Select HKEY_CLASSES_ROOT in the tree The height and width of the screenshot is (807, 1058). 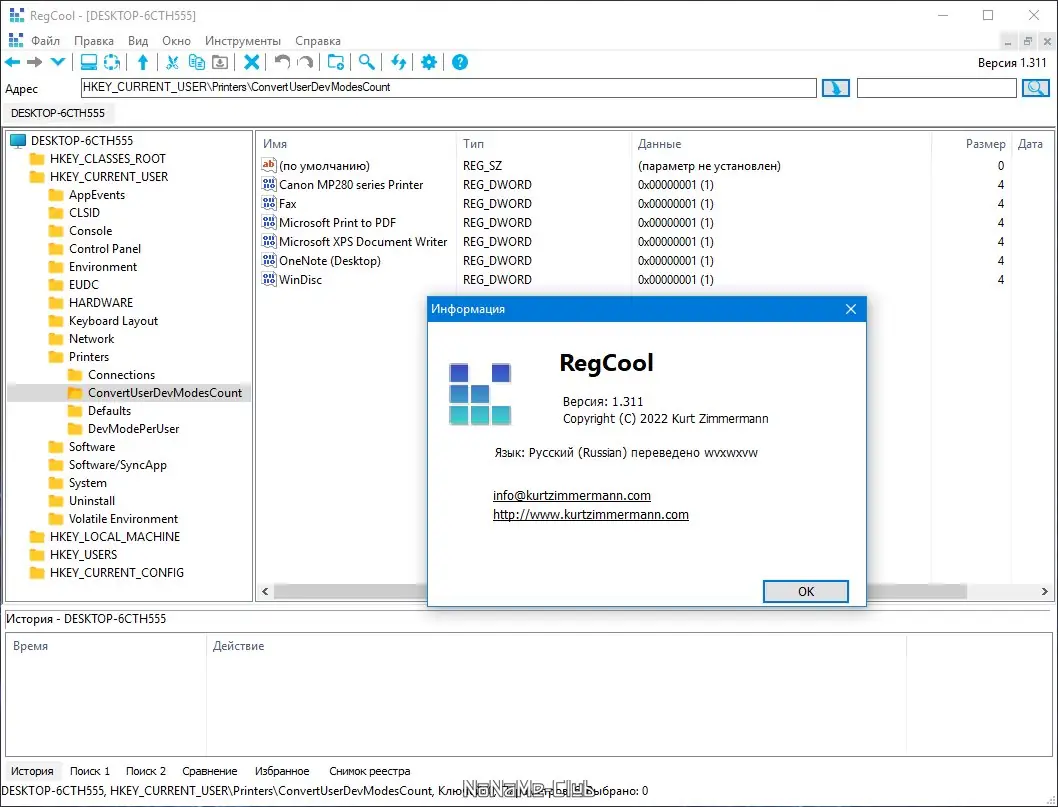click(x=107, y=159)
